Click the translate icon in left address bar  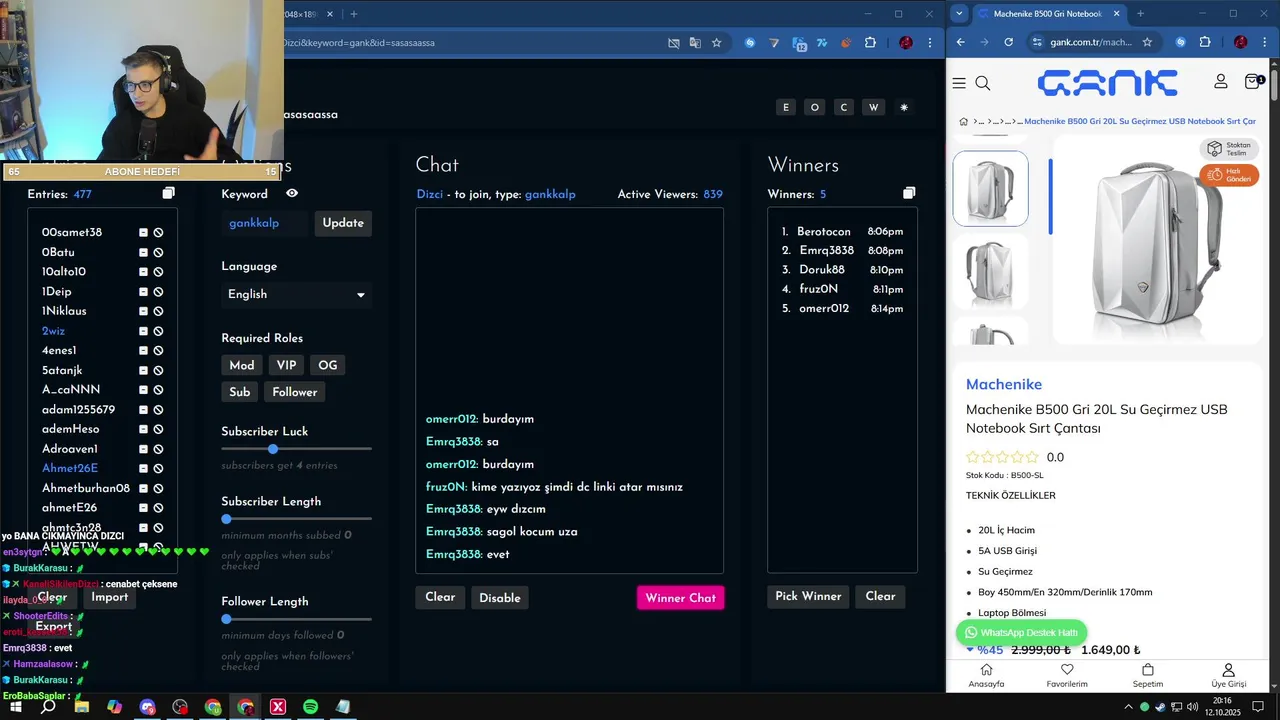pos(695,43)
